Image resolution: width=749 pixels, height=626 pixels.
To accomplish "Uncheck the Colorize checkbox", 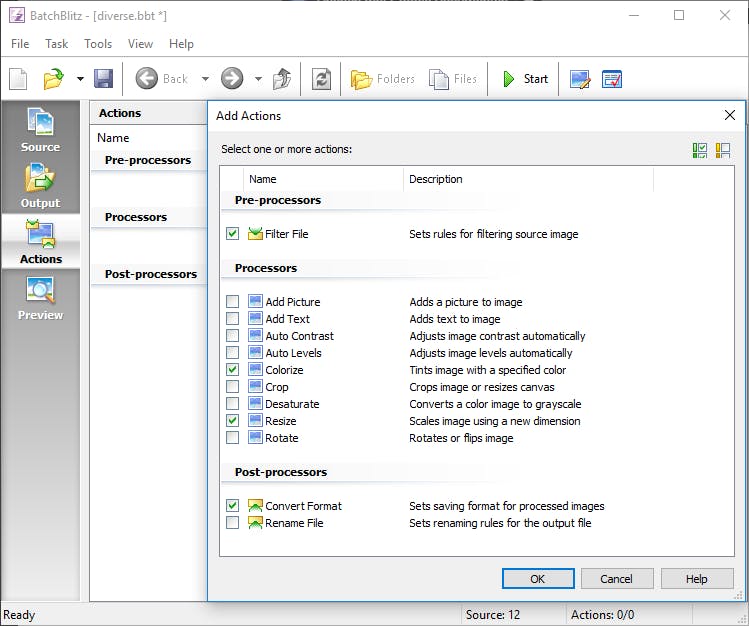I will click(232, 370).
